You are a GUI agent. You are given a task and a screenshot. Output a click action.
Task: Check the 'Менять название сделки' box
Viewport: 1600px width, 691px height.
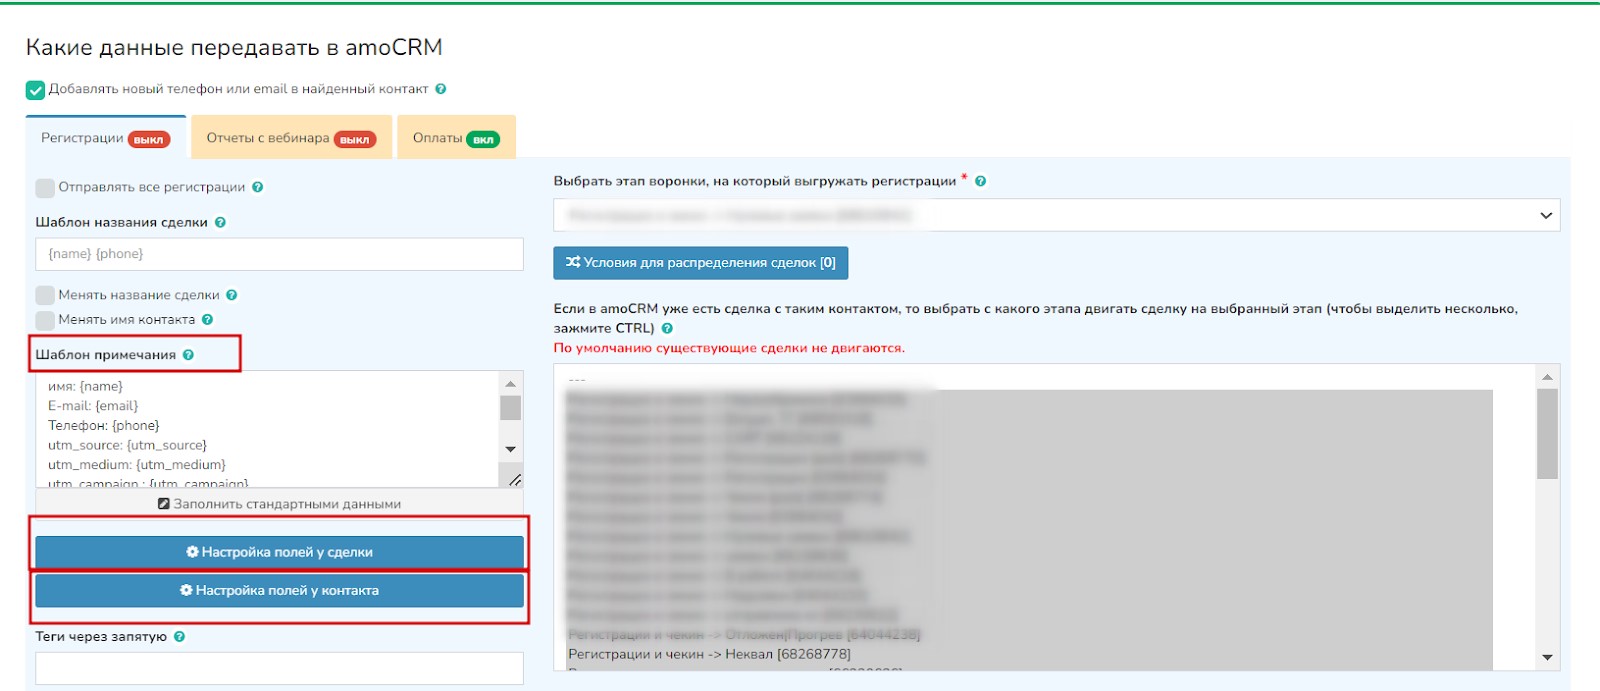[x=45, y=295]
